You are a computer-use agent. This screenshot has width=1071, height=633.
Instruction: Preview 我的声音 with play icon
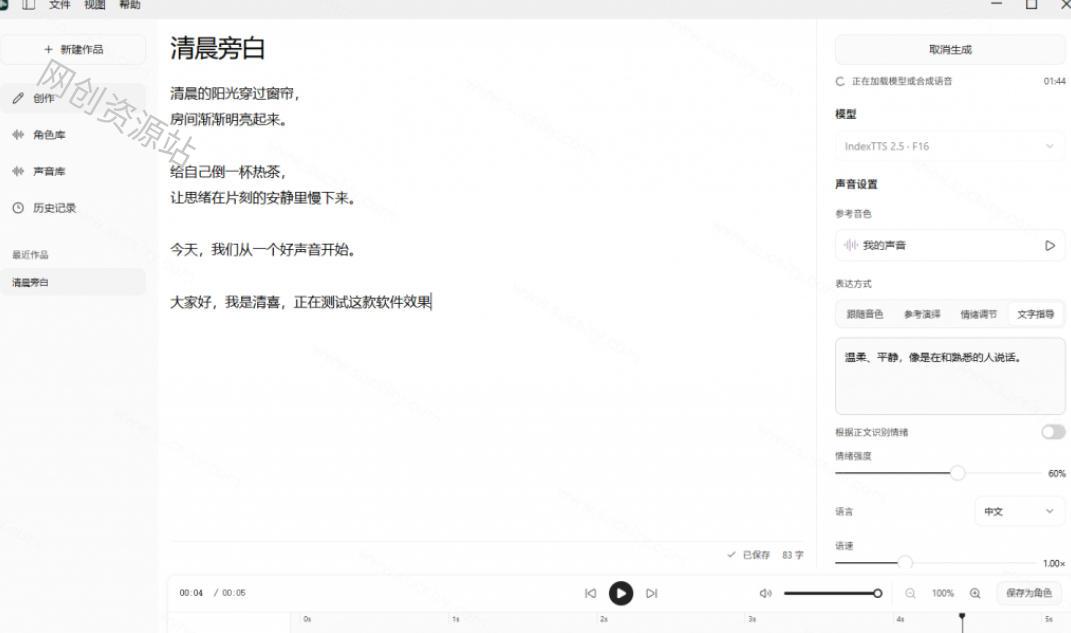click(x=1050, y=245)
